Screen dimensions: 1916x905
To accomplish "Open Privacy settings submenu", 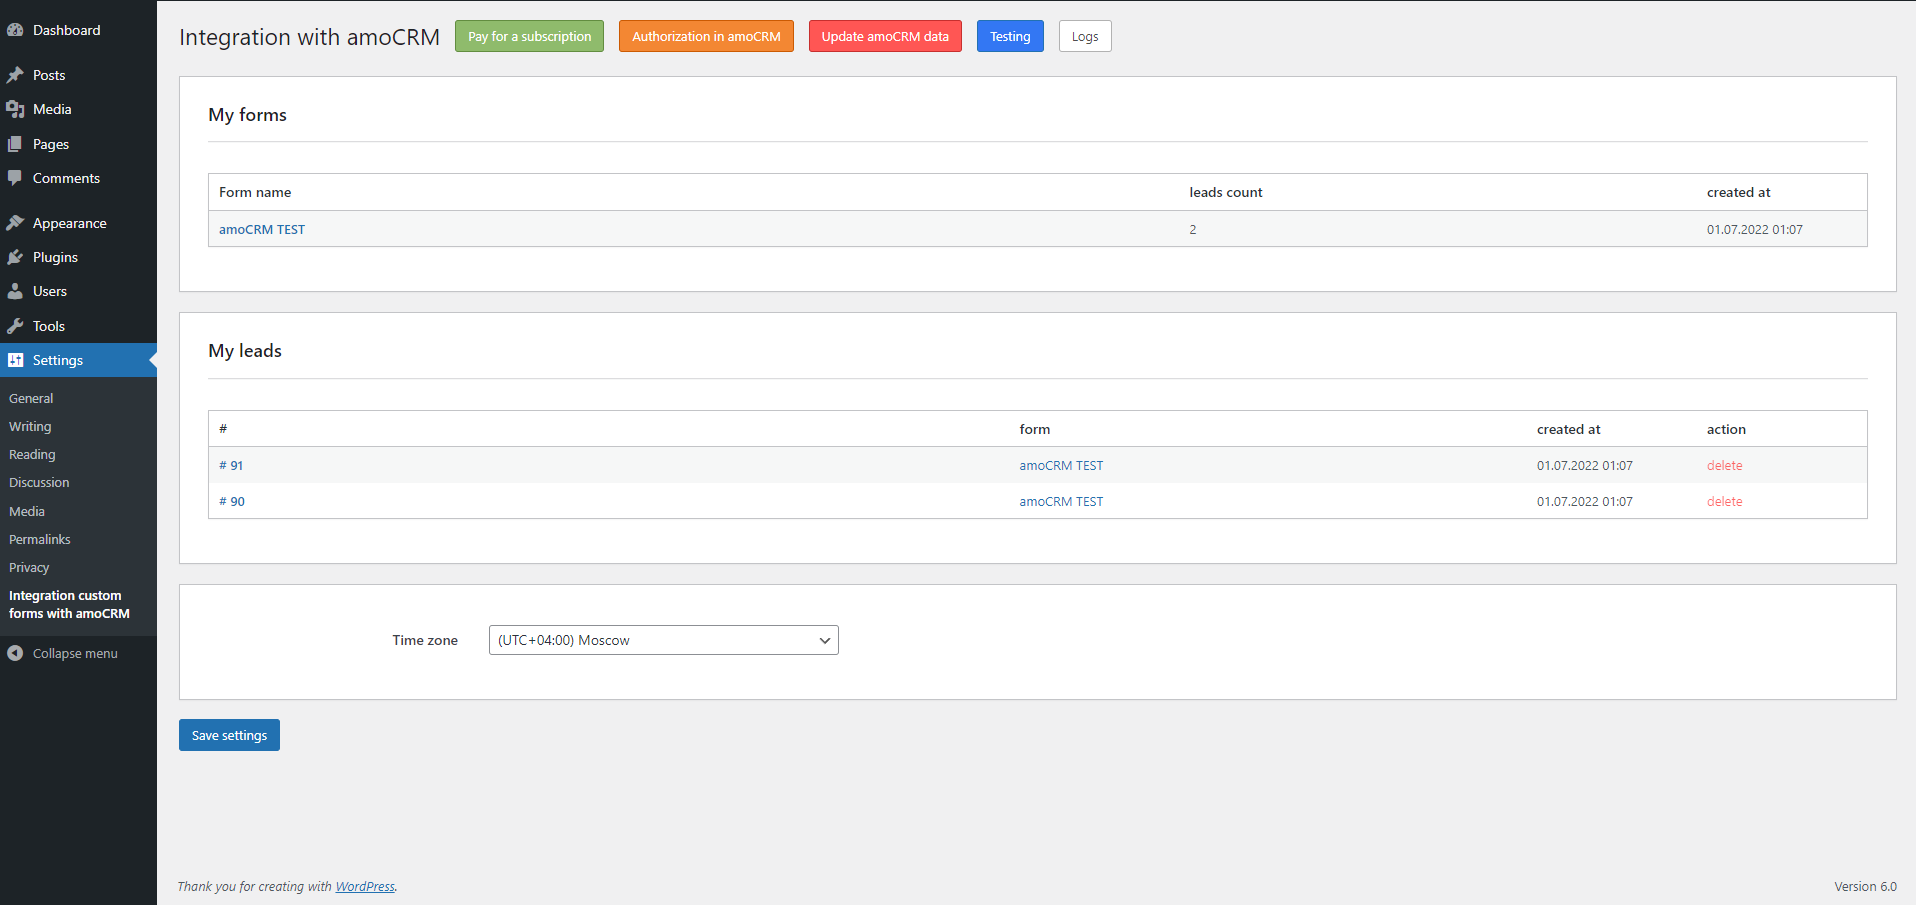I will [29, 567].
